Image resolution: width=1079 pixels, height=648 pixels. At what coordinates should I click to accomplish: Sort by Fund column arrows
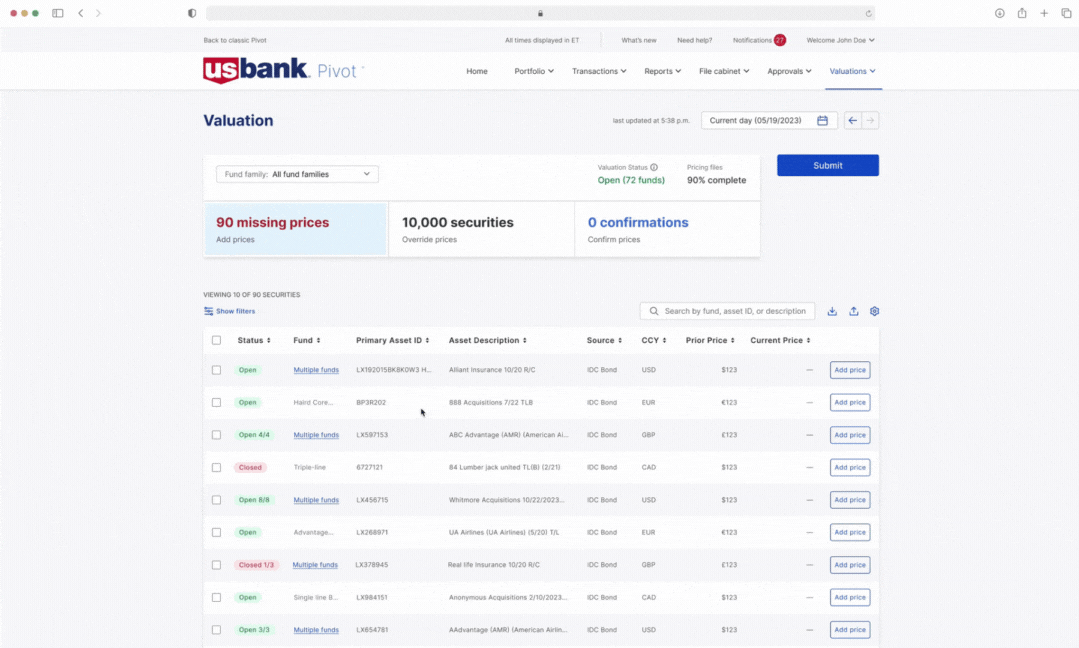point(318,341)
